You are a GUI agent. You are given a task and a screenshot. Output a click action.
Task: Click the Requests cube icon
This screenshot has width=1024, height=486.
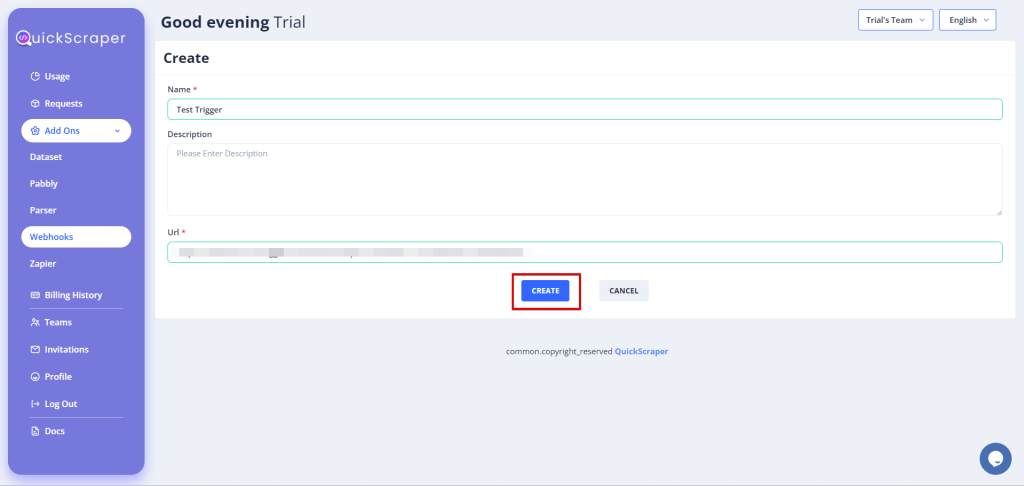click(35, 104)
